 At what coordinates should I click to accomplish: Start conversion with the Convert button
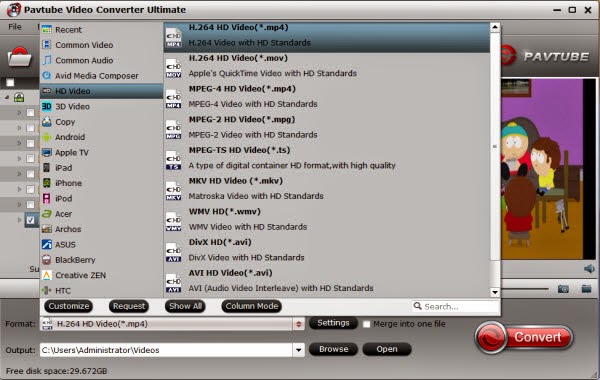coord(524,337)
